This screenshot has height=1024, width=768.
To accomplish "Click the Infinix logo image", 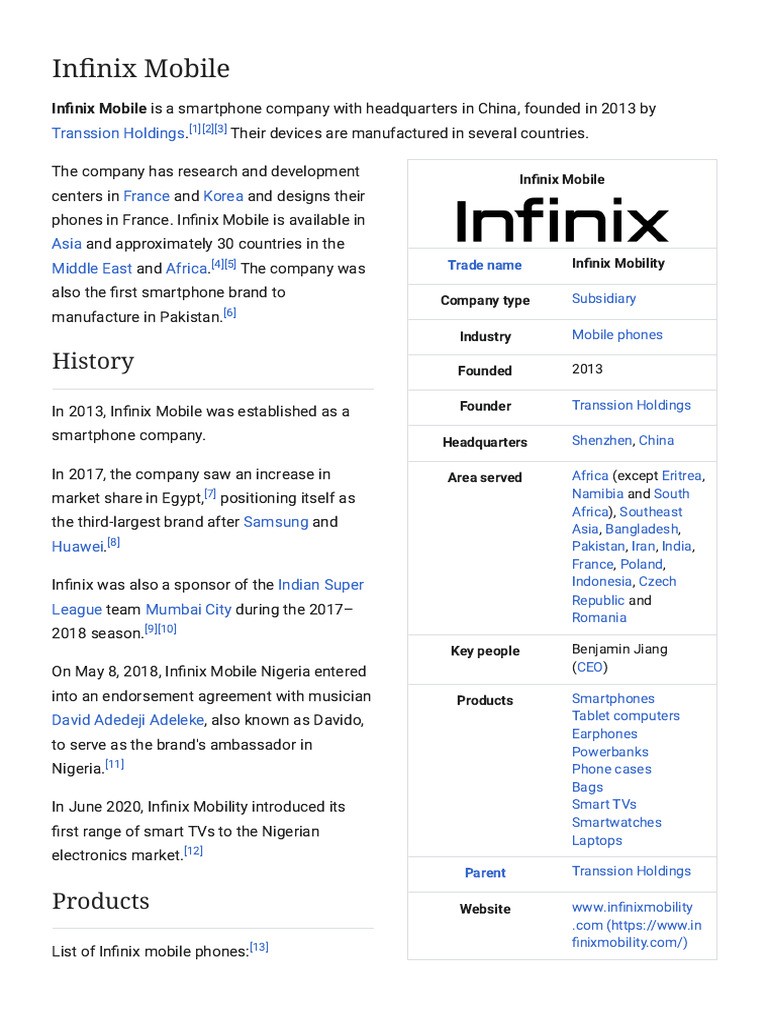I will coord(562,221).
